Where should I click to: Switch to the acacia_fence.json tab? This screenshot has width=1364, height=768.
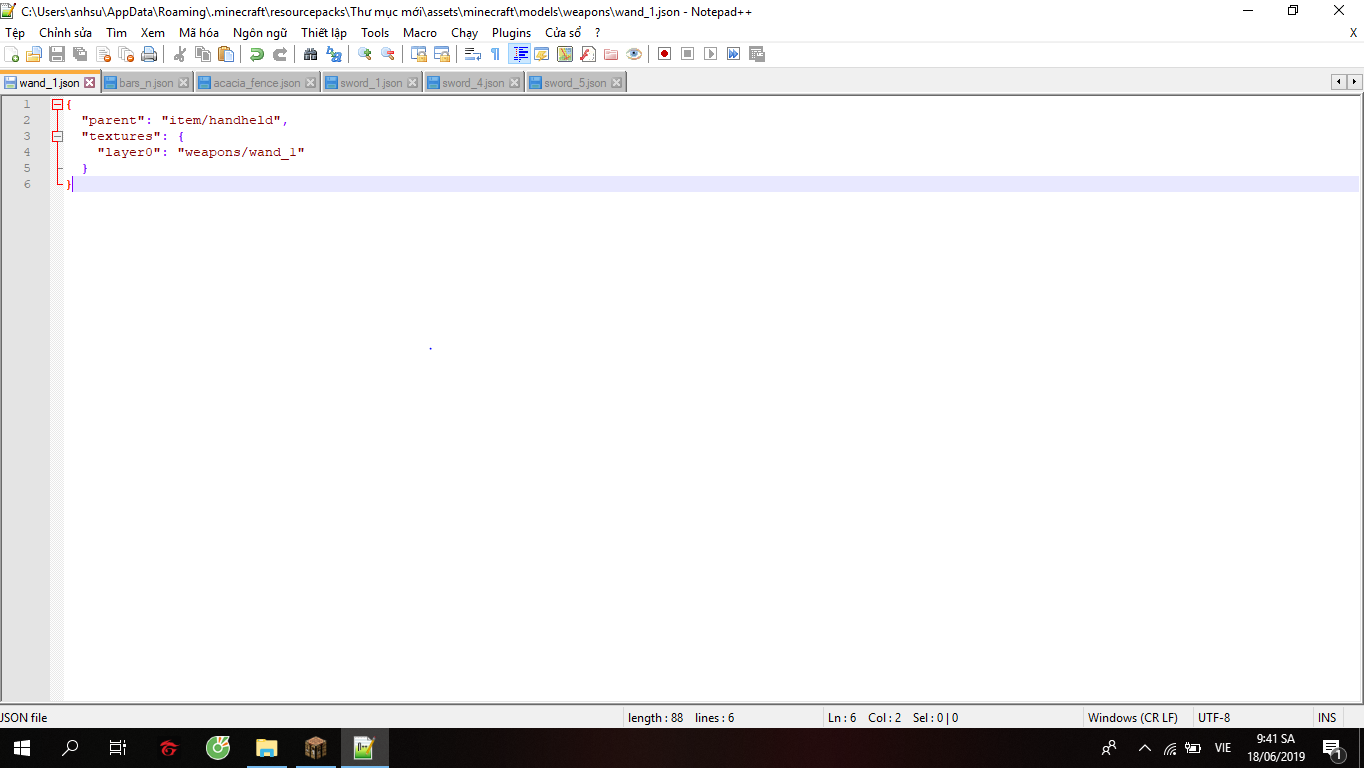point(256,83)
